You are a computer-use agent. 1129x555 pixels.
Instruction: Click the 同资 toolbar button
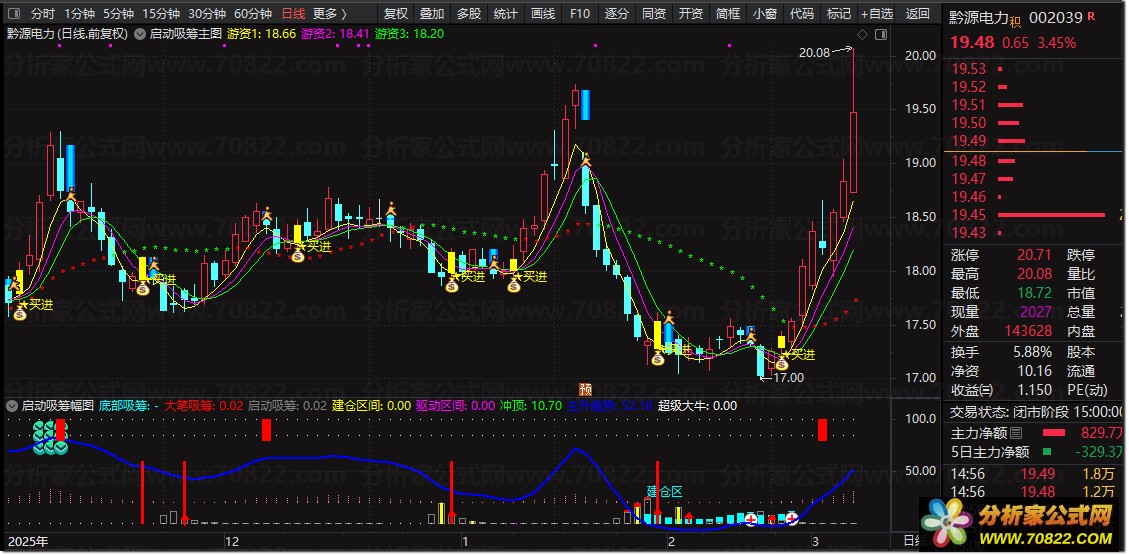coord(654,14)
